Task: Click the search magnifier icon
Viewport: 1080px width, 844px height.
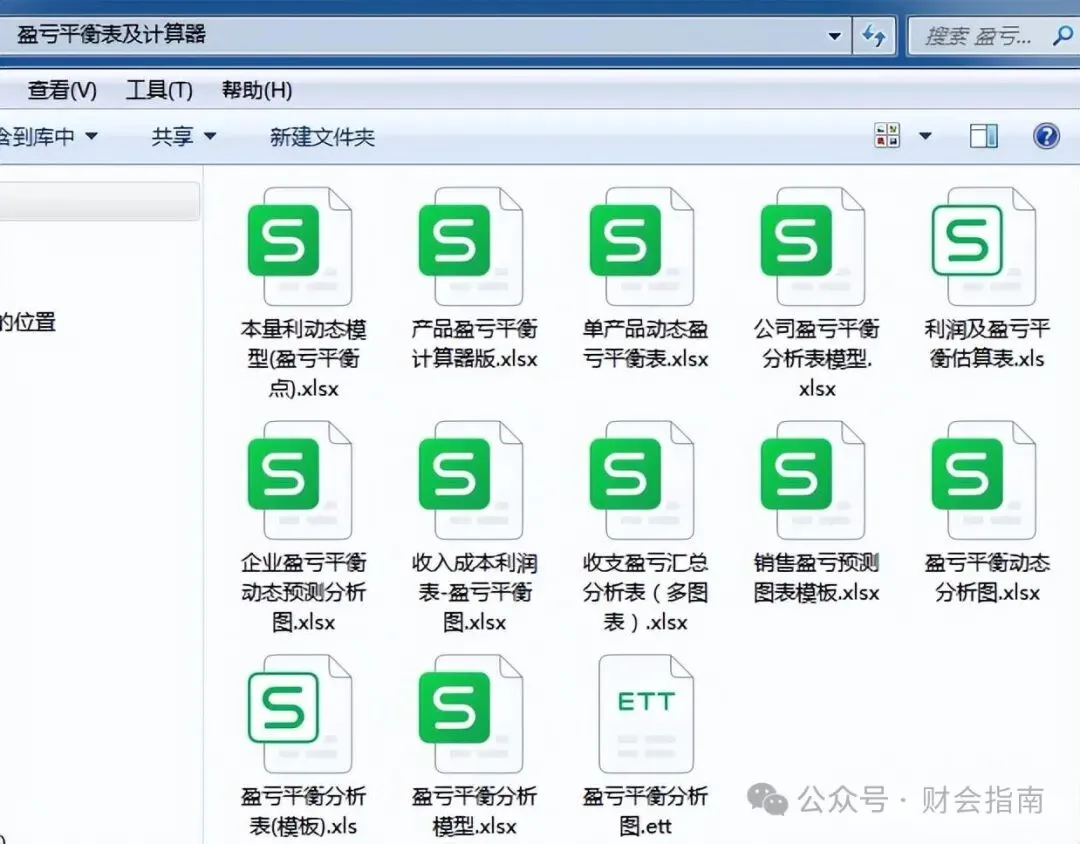Action: pos(1063,34)
